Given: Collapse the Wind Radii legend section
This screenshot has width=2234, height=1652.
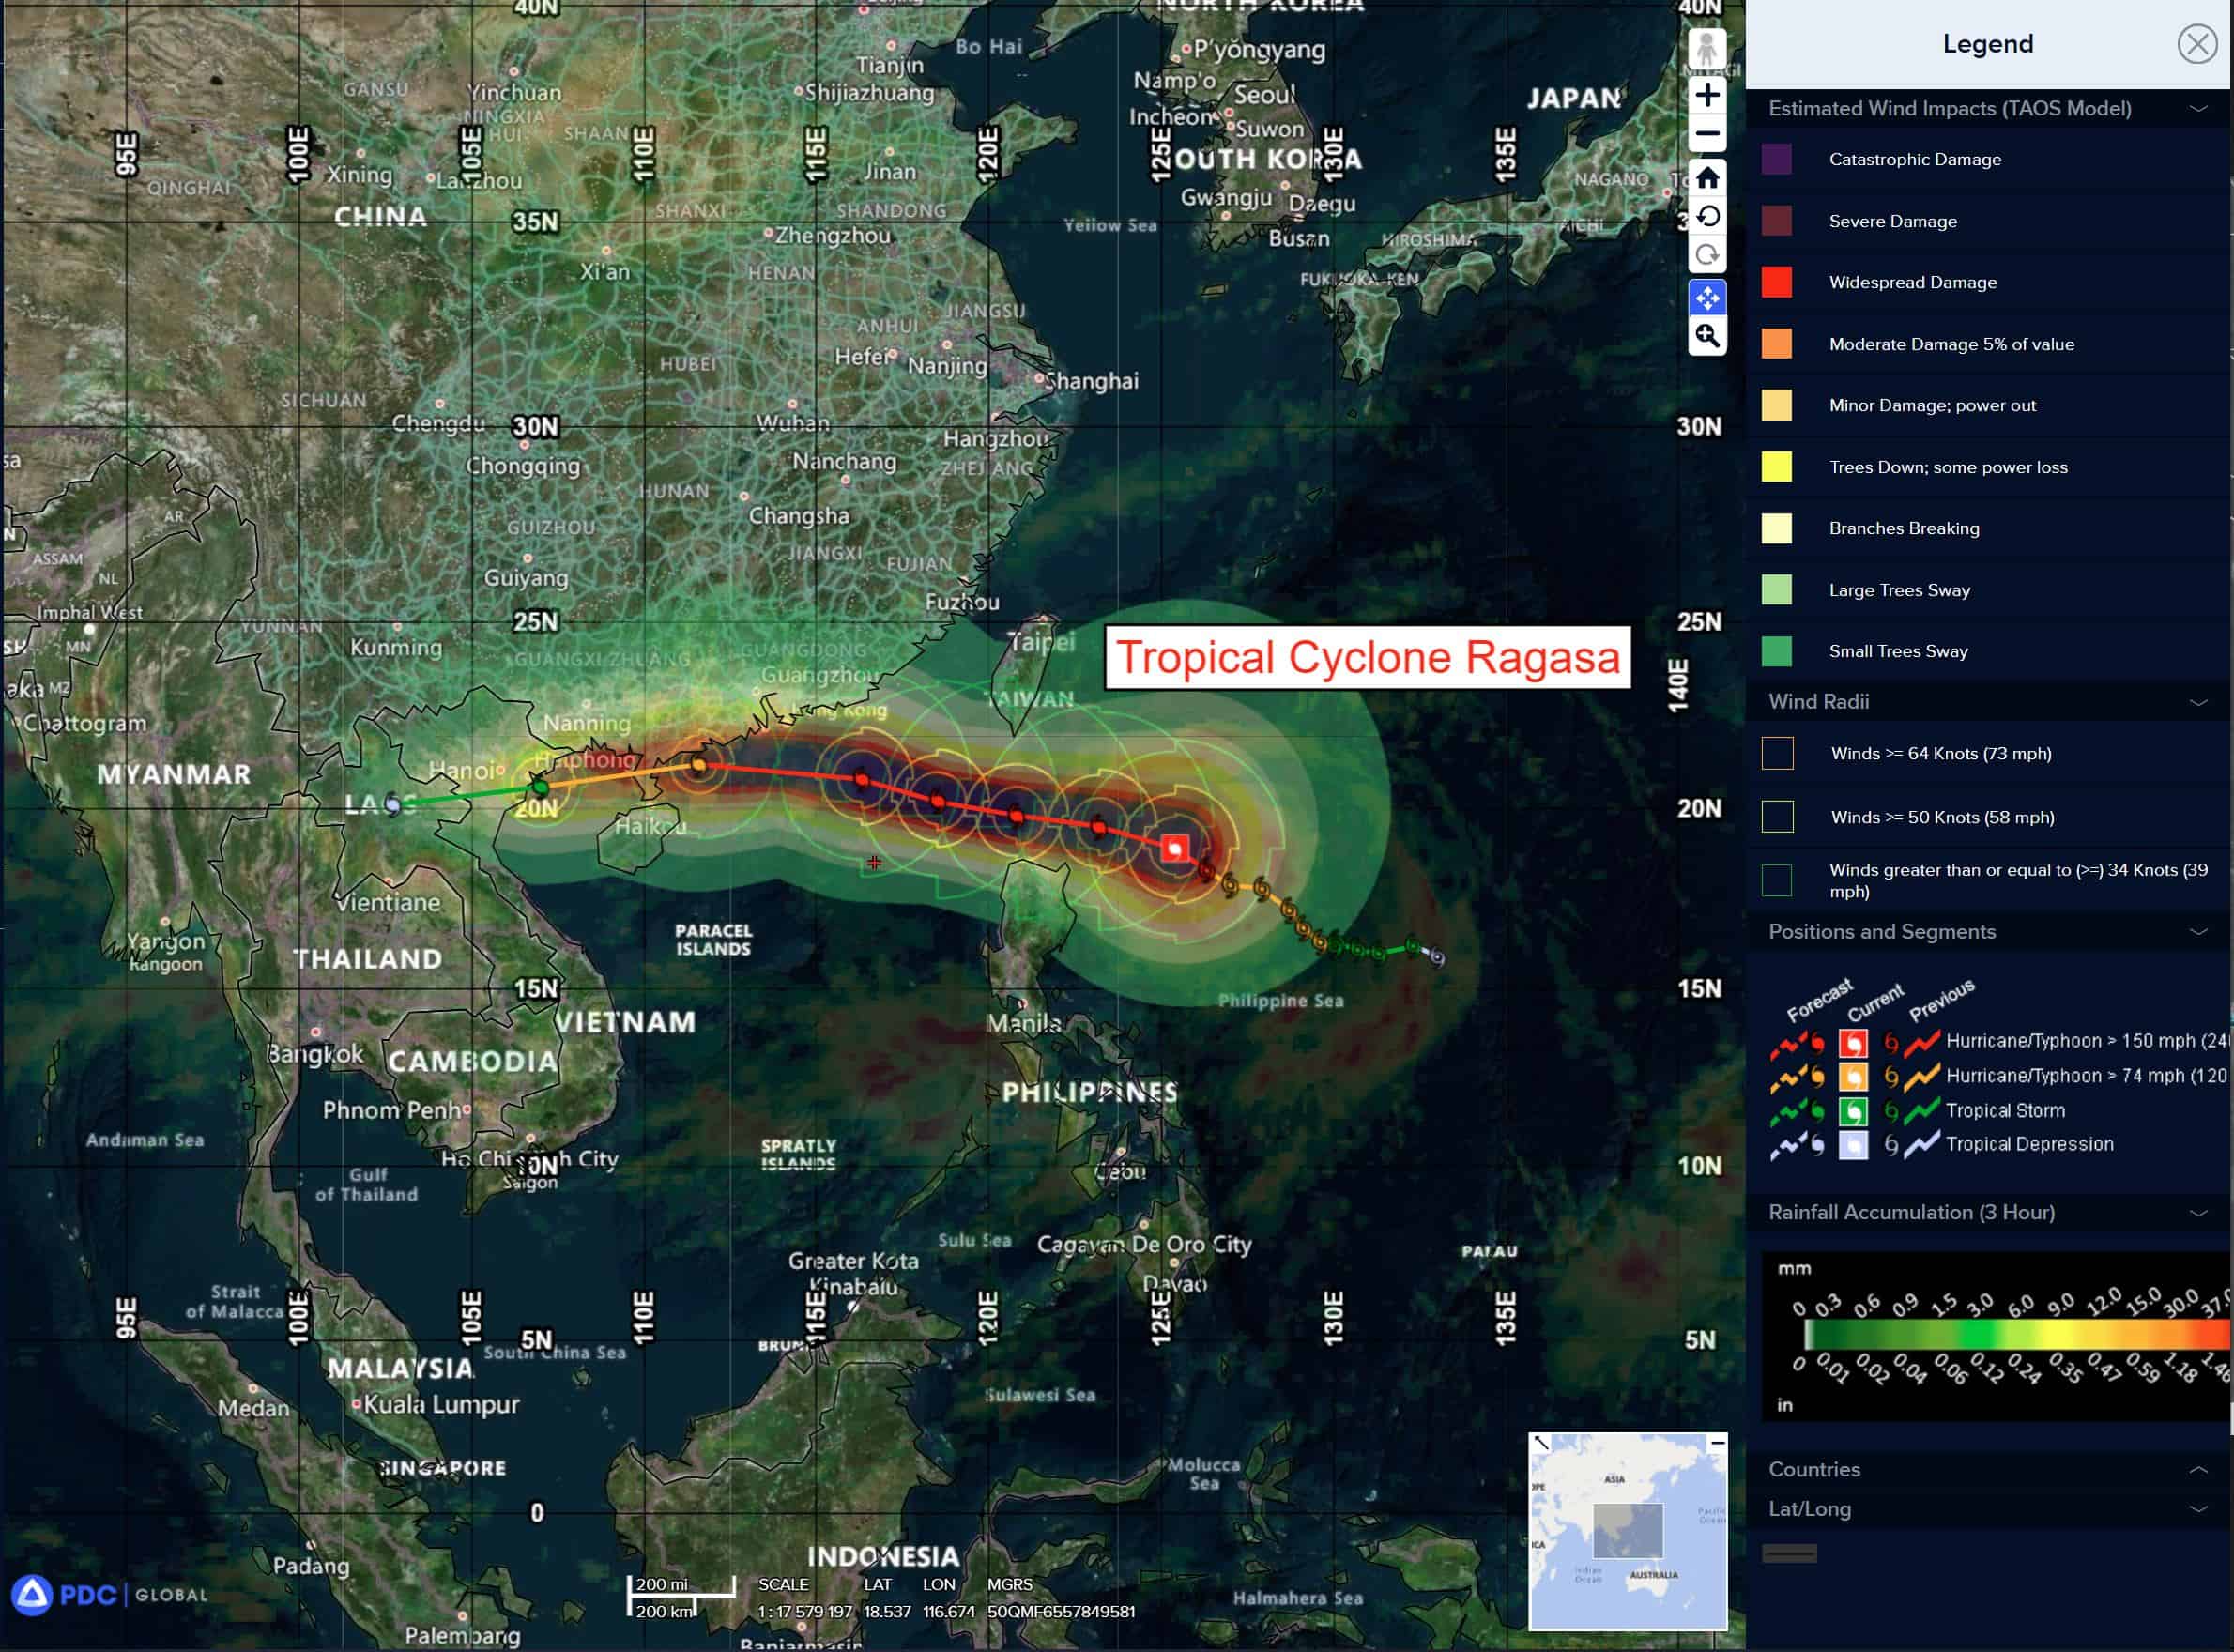Looking at the screenshot, I should tap(2198, 702).
